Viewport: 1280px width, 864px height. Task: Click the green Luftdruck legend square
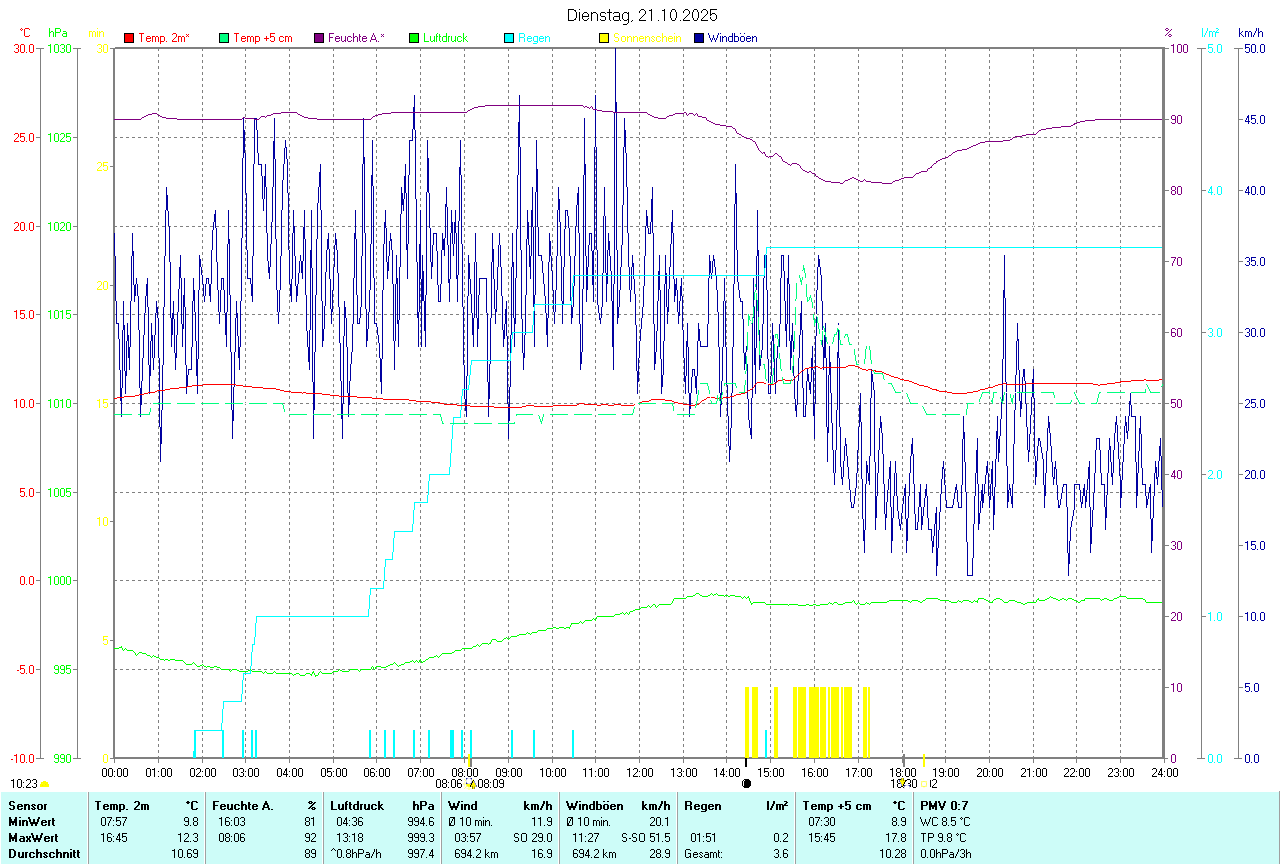414,38
